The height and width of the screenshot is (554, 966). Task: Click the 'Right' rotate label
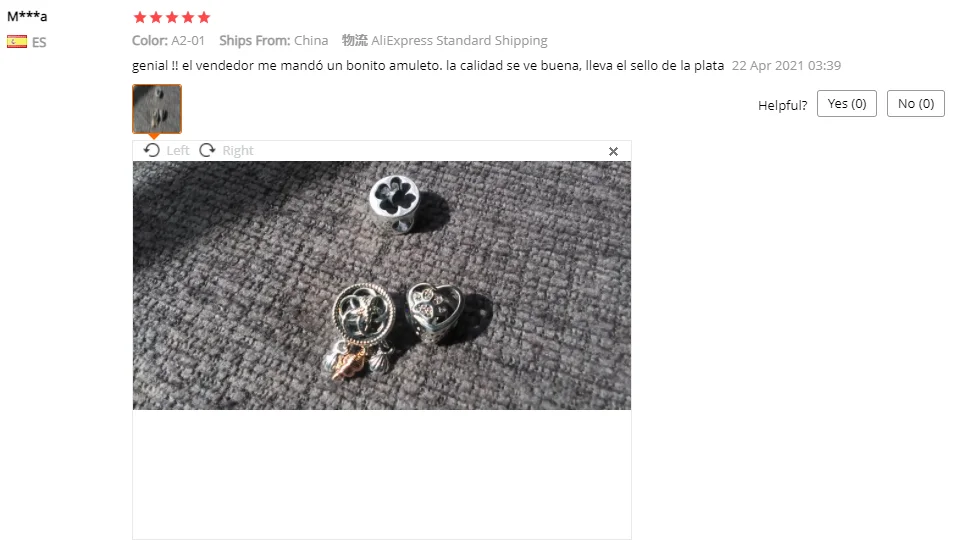[238, 150]
